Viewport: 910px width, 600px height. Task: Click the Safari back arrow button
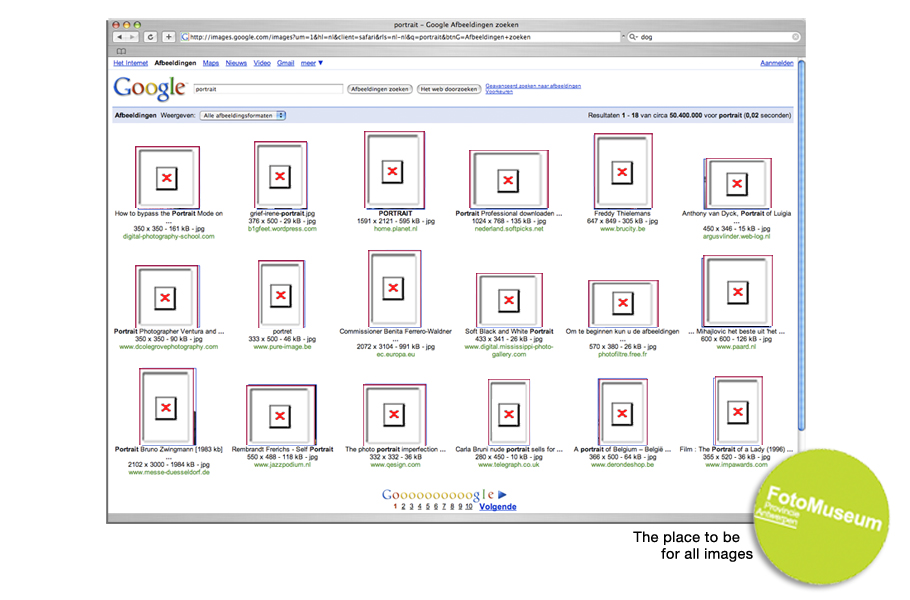(120, 37)
